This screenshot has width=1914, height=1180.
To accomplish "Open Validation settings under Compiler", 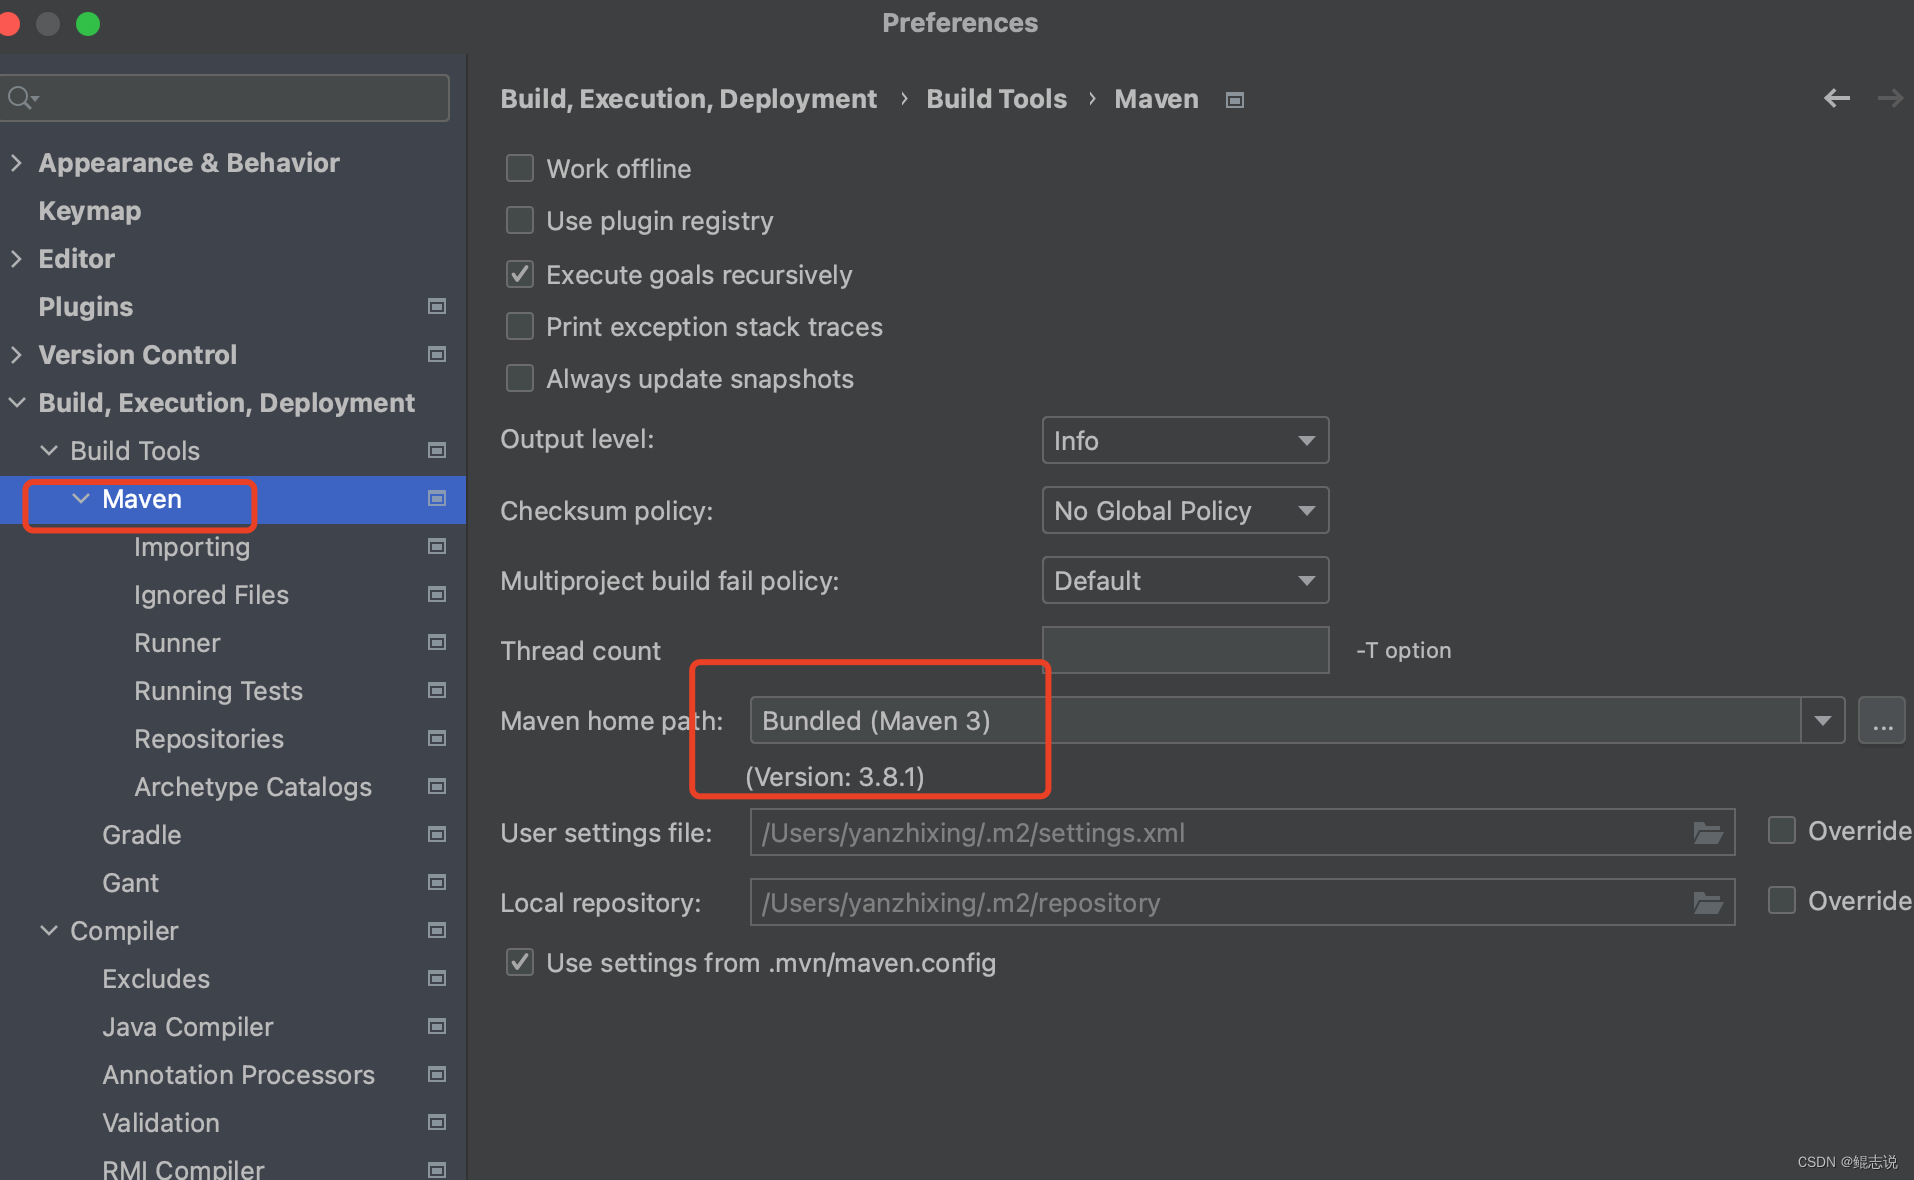I will click(161, 1123).
